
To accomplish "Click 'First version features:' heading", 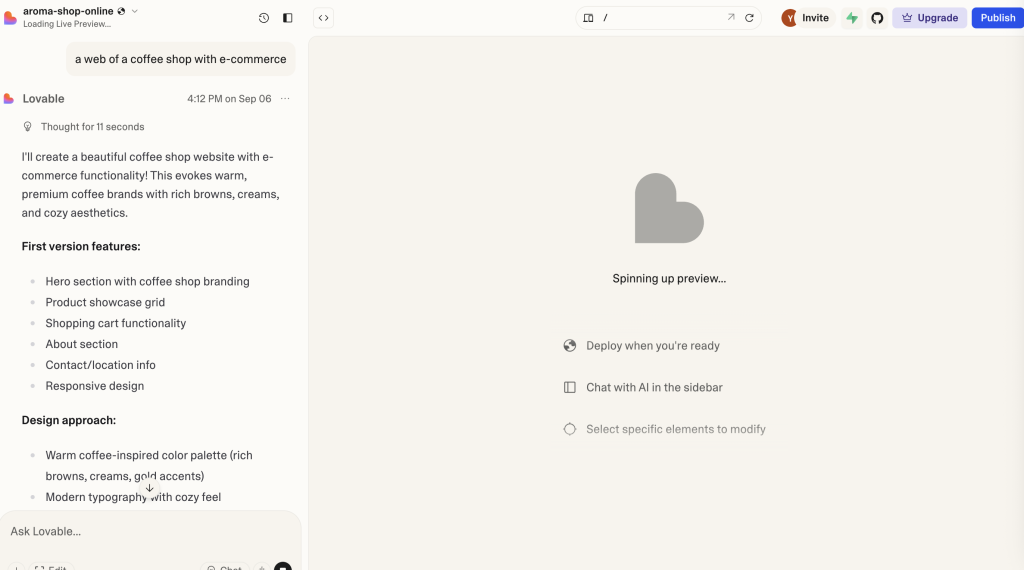I will (x=81, y=246).
